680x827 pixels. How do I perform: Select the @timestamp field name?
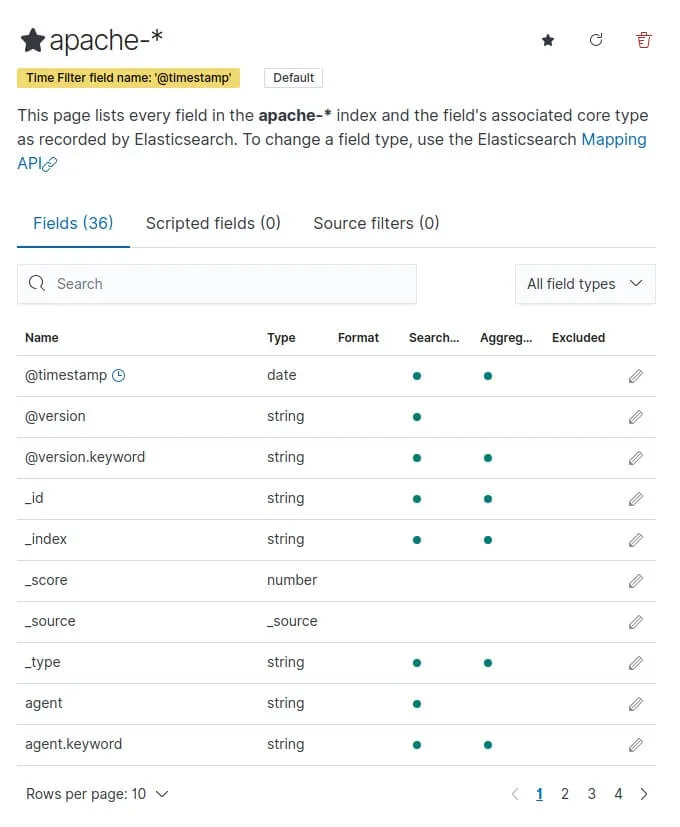[66, 376]
